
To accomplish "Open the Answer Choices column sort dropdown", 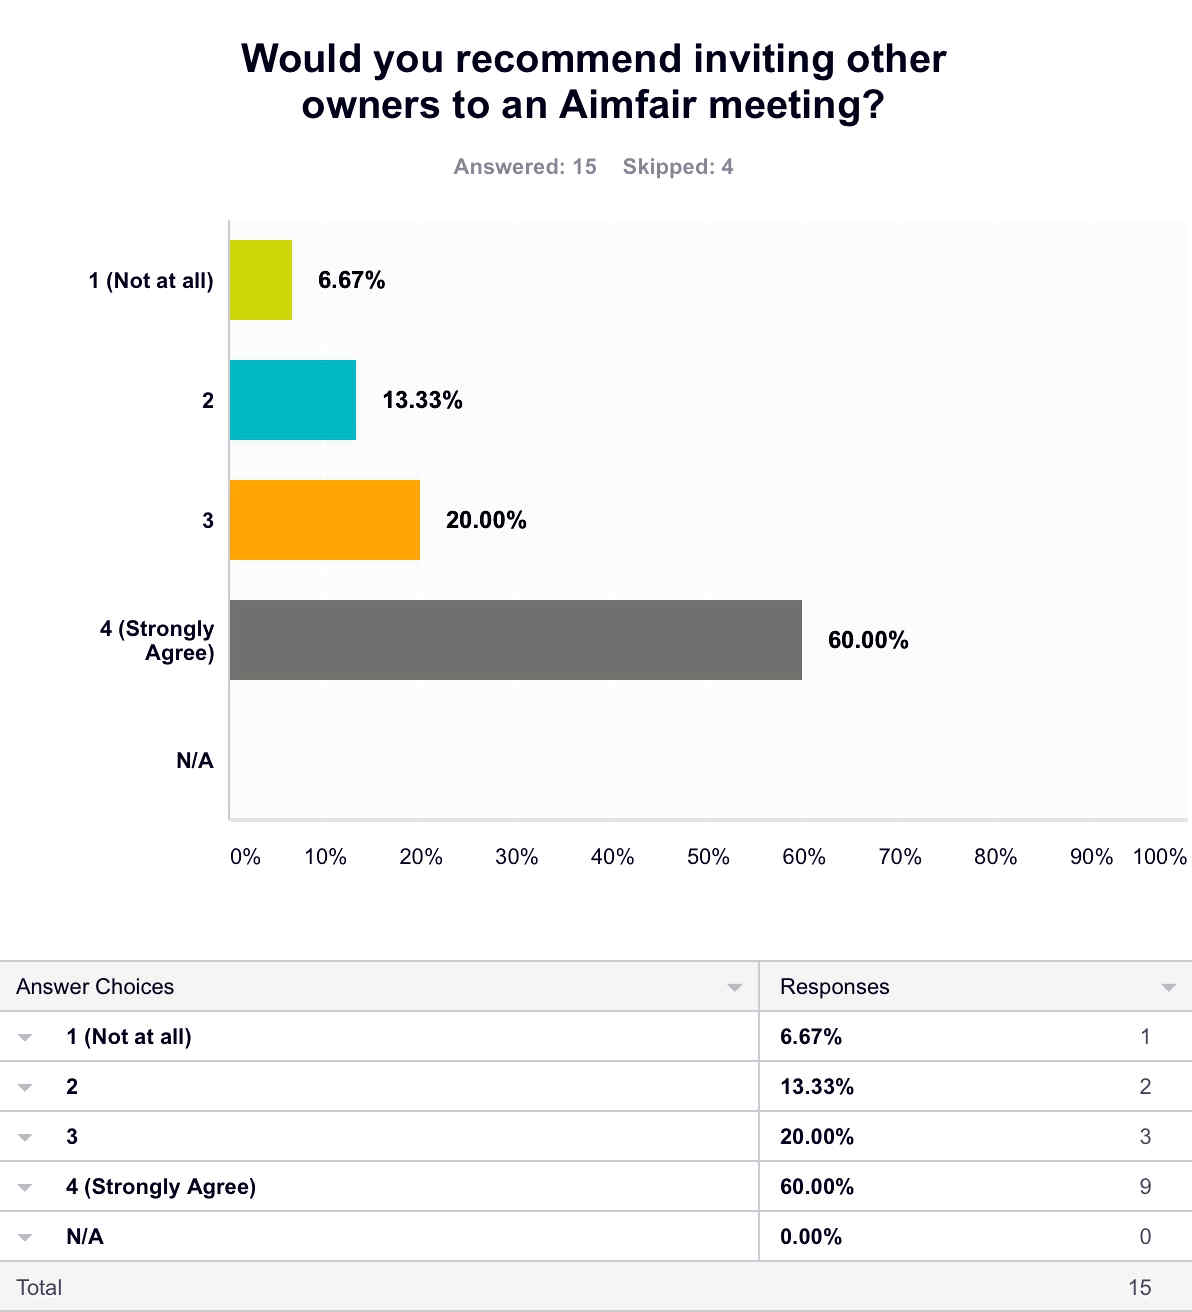I will pos(735,987).
